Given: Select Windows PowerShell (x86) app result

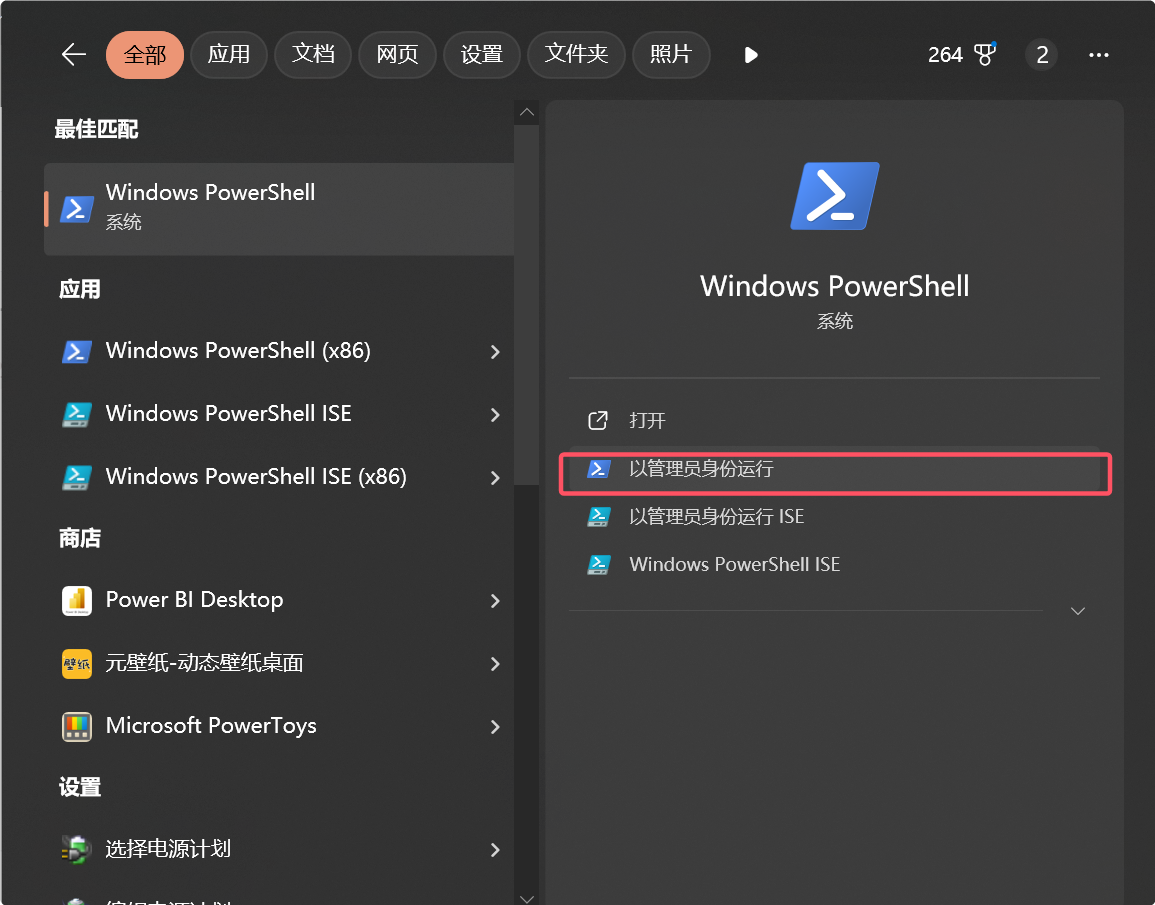Looking at the screenshot, I should point(279,351).
